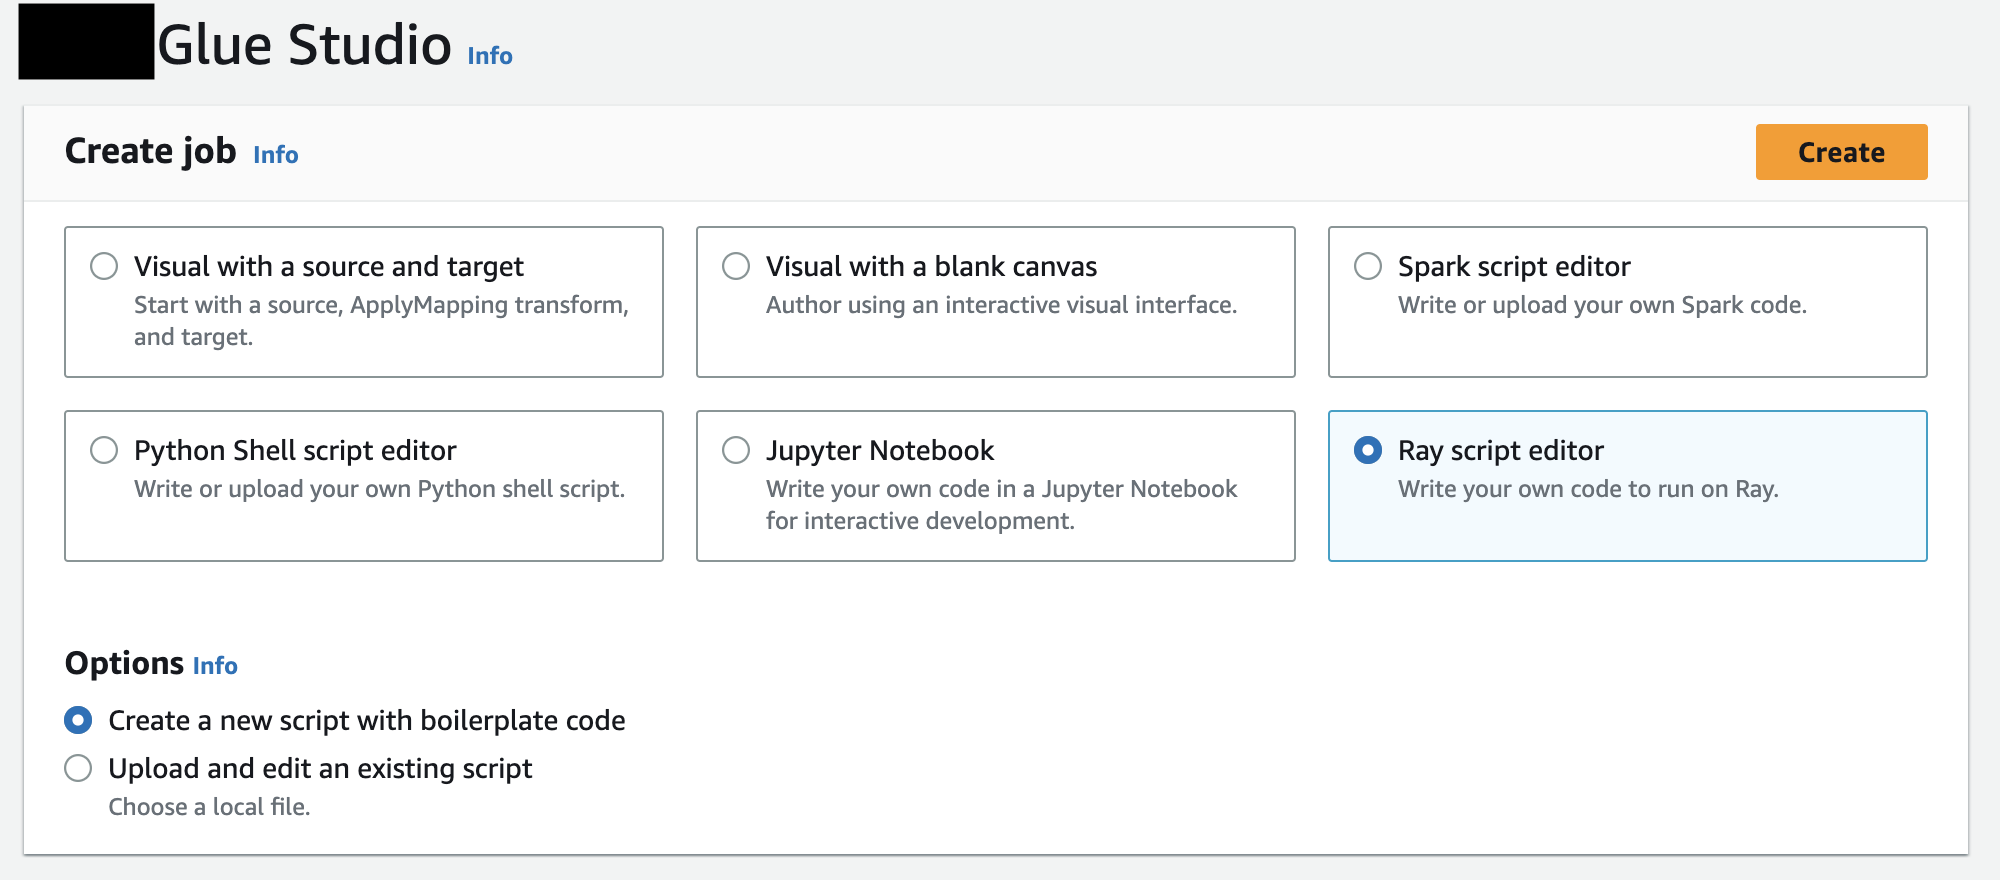Select the Spark script editor radio button
The width and height of the screenshot is (2000, 880).
pos(1368,266)
